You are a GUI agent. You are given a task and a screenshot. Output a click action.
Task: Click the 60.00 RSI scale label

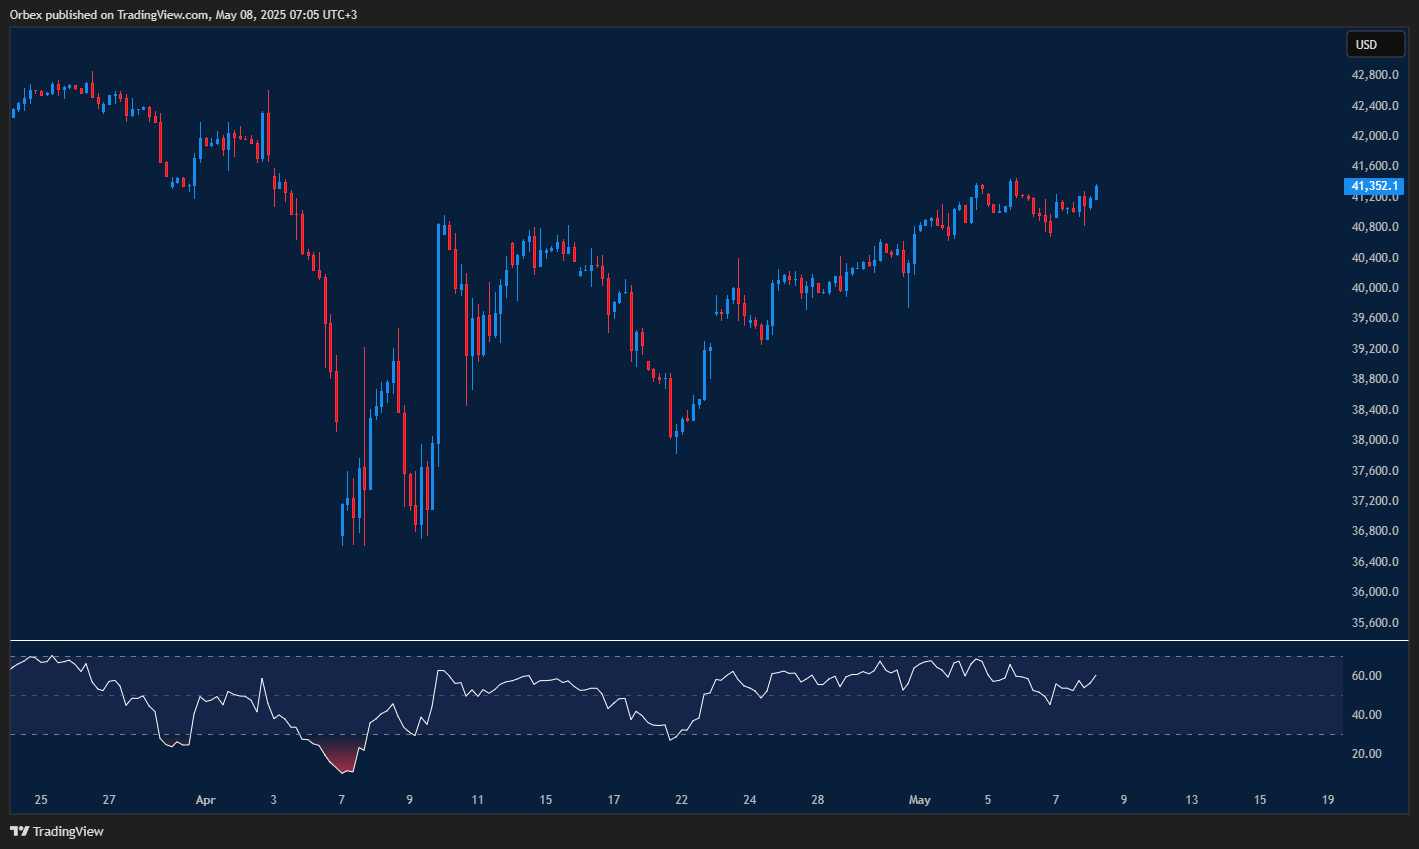(x=1367, y=676)
